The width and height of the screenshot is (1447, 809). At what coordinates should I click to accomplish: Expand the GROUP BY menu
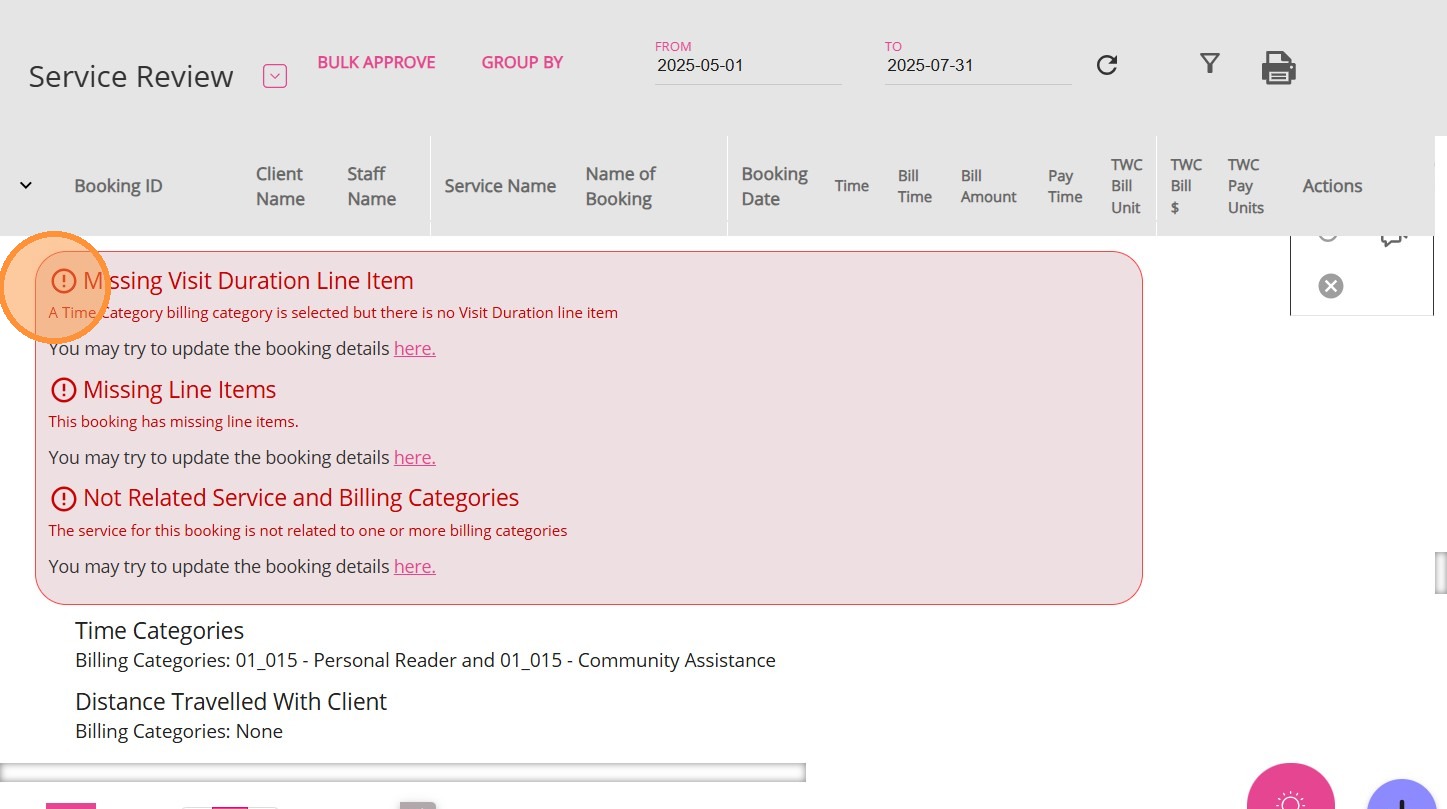click(522, 62)
